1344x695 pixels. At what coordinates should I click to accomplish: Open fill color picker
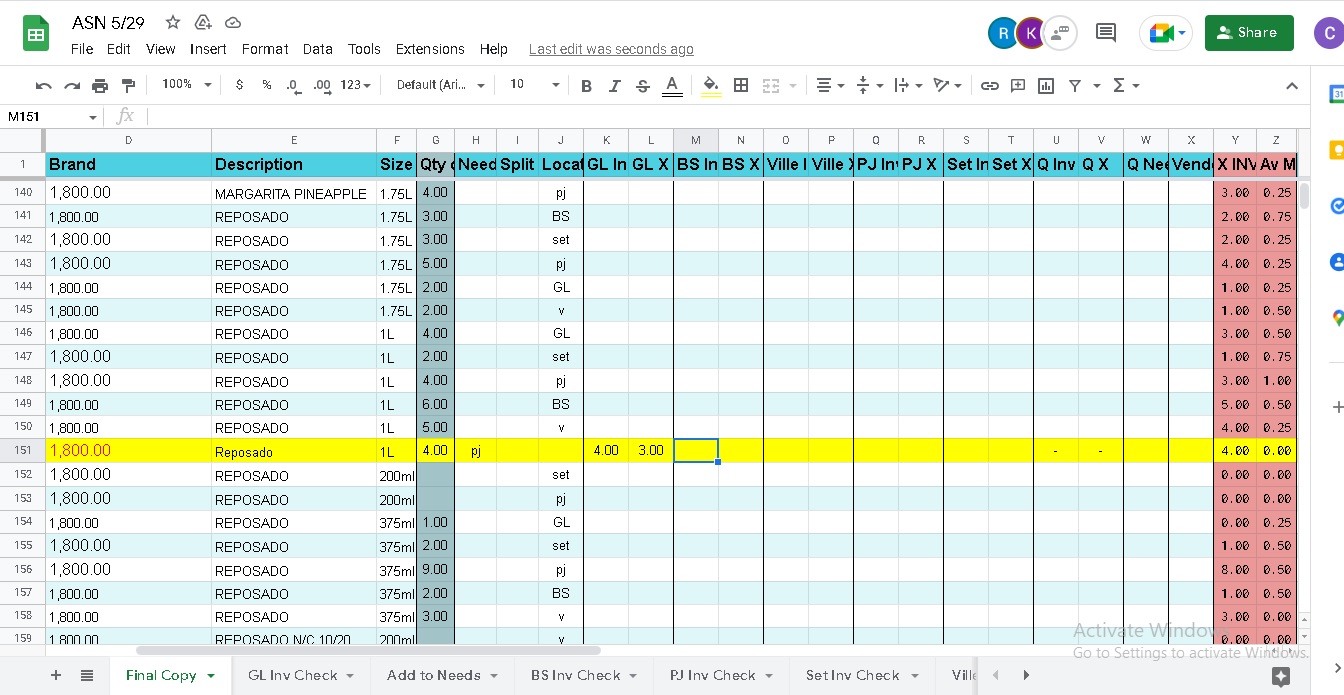(711, 86)
